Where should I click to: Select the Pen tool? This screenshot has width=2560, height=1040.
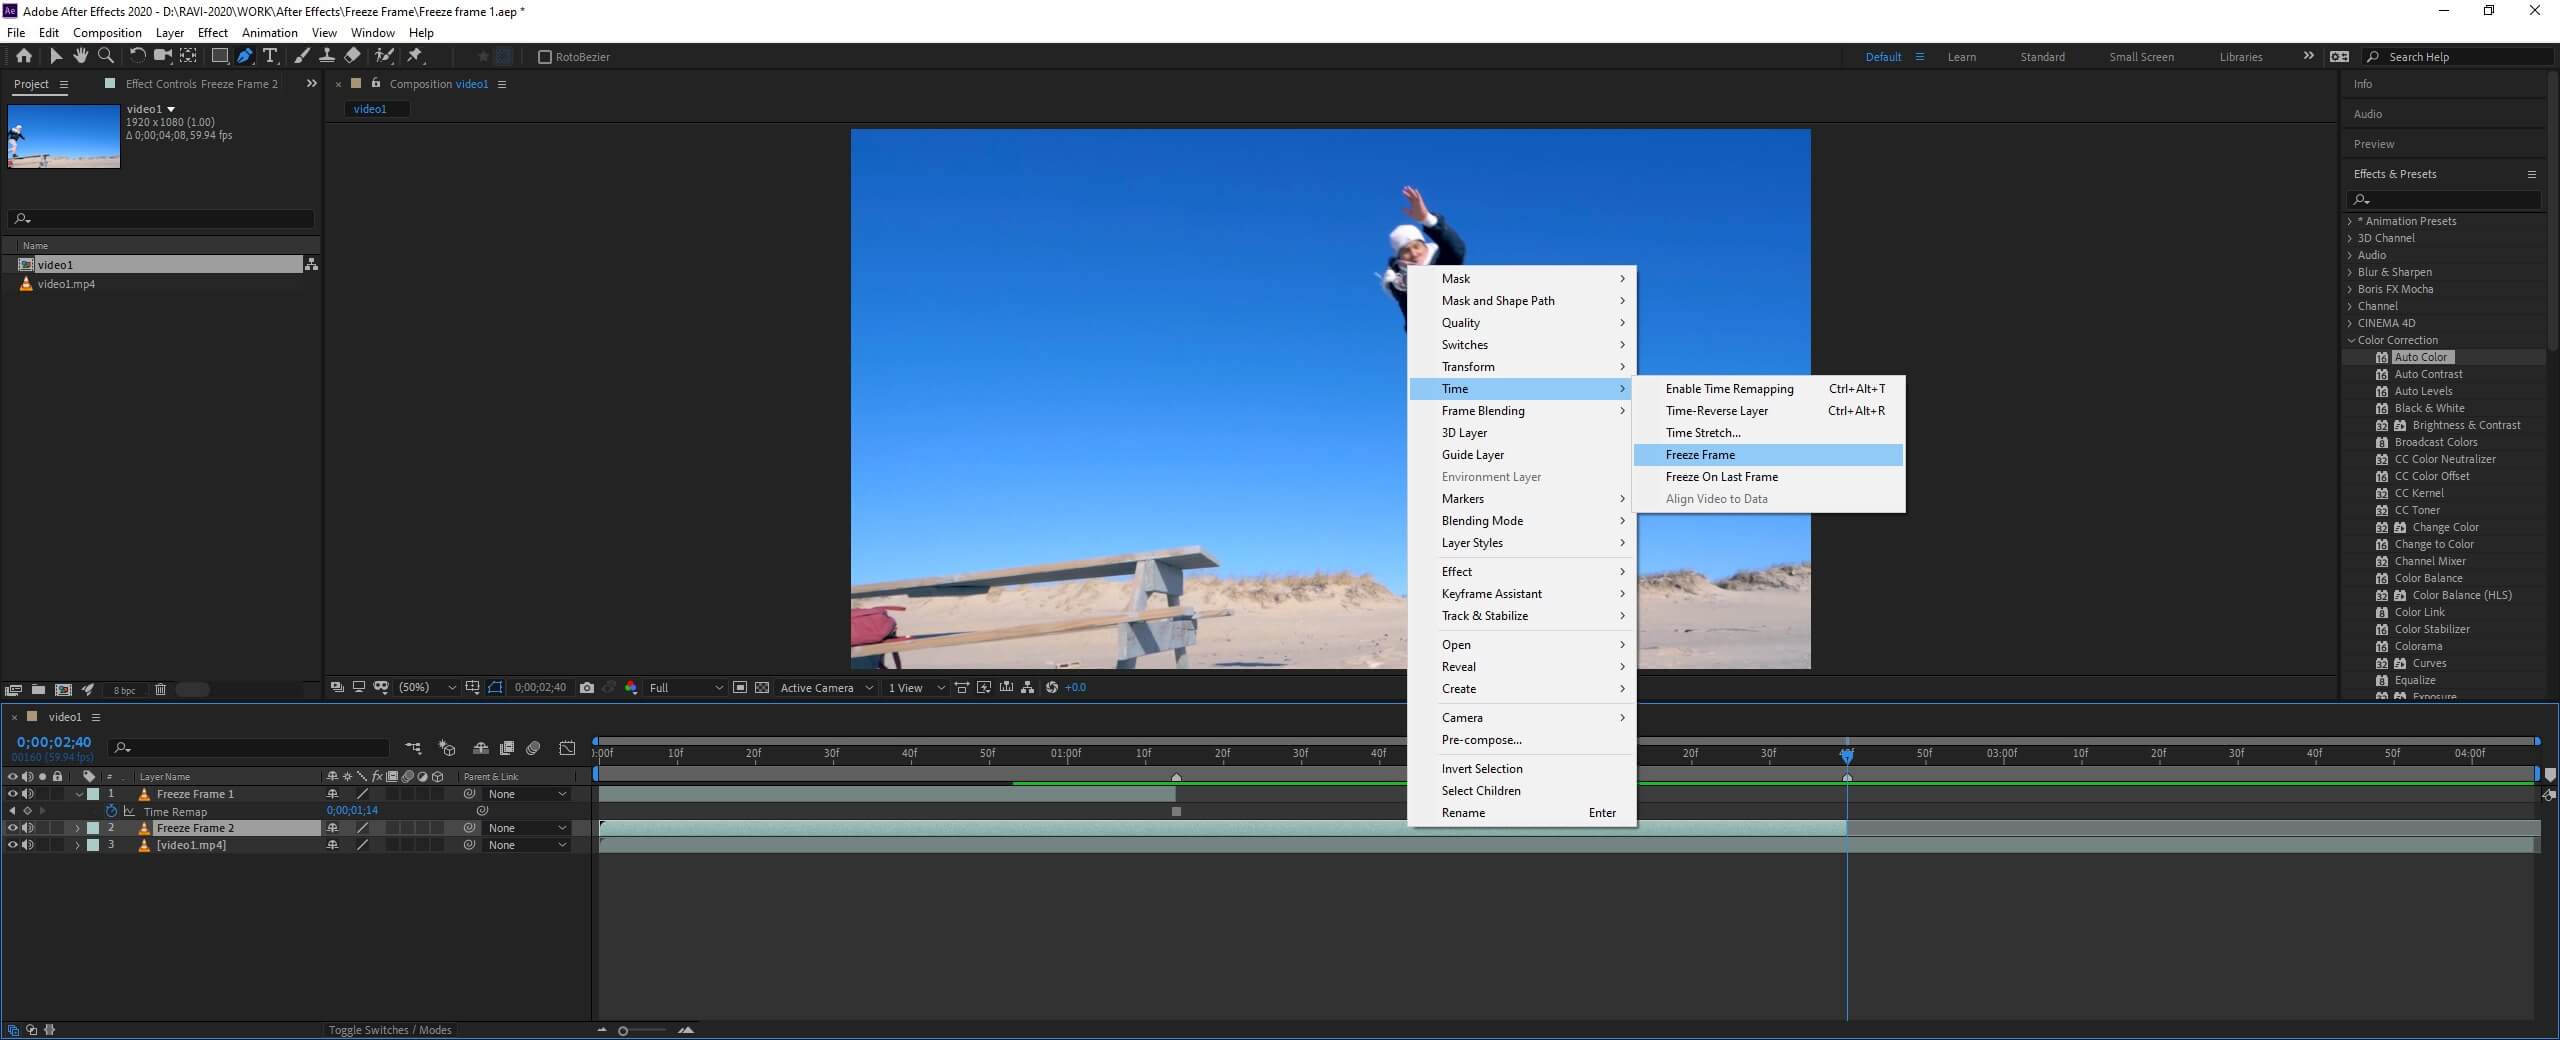pos(245,56)
